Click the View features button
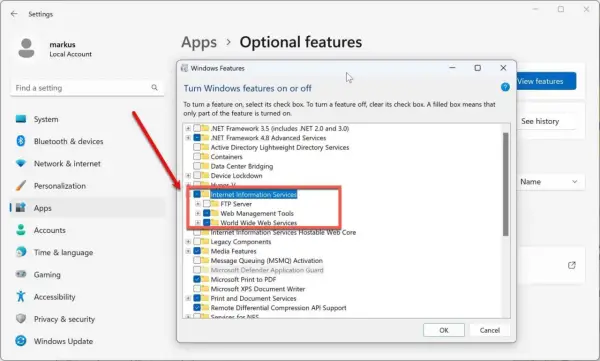600x361 pixels. click(x=546, y=81)
